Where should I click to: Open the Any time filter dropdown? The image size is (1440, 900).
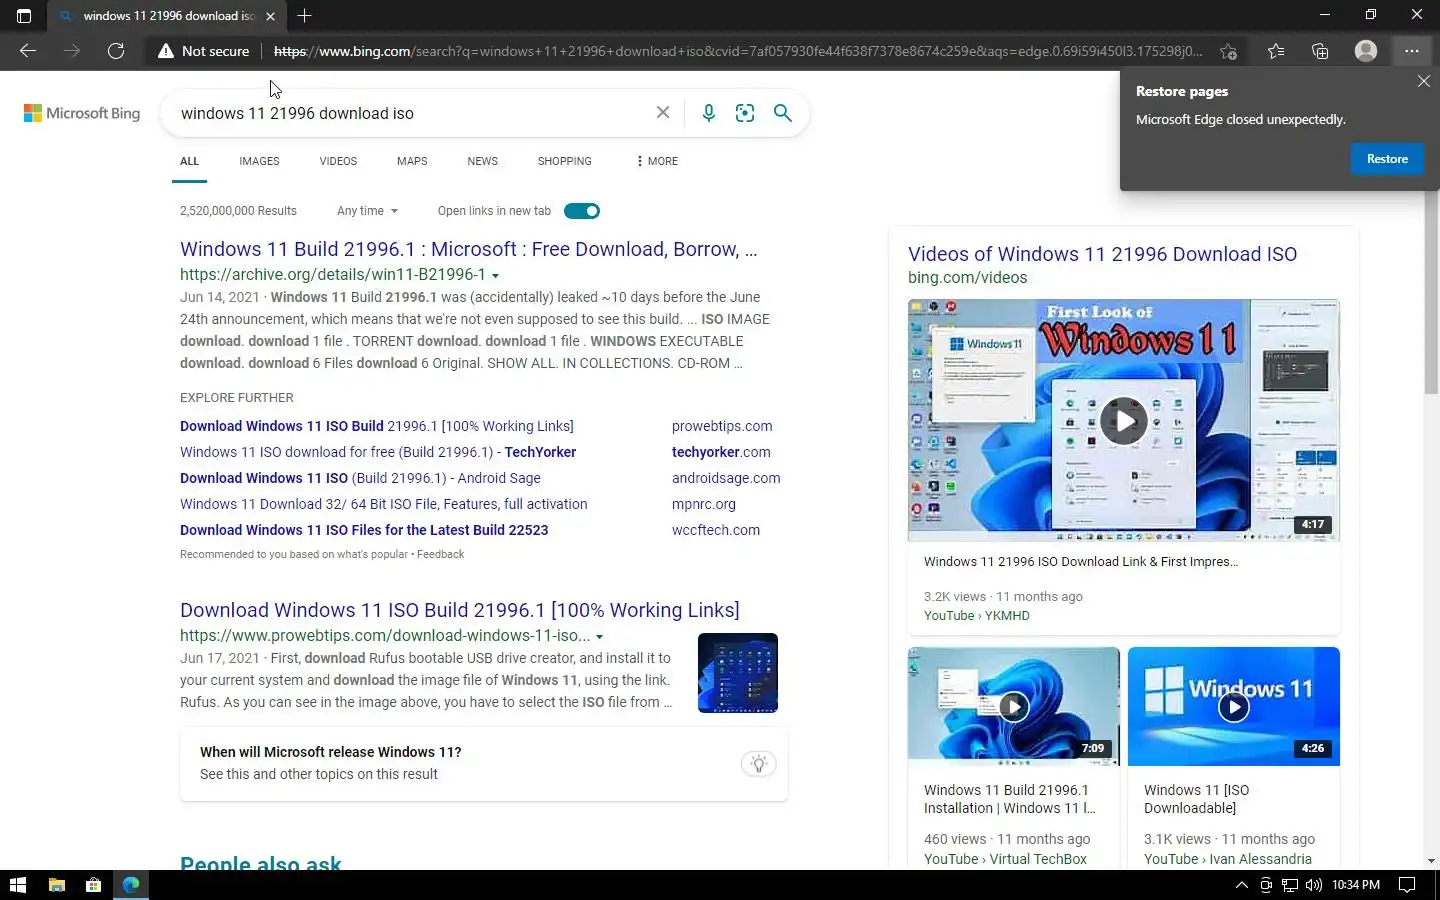[x=367, y=211]
